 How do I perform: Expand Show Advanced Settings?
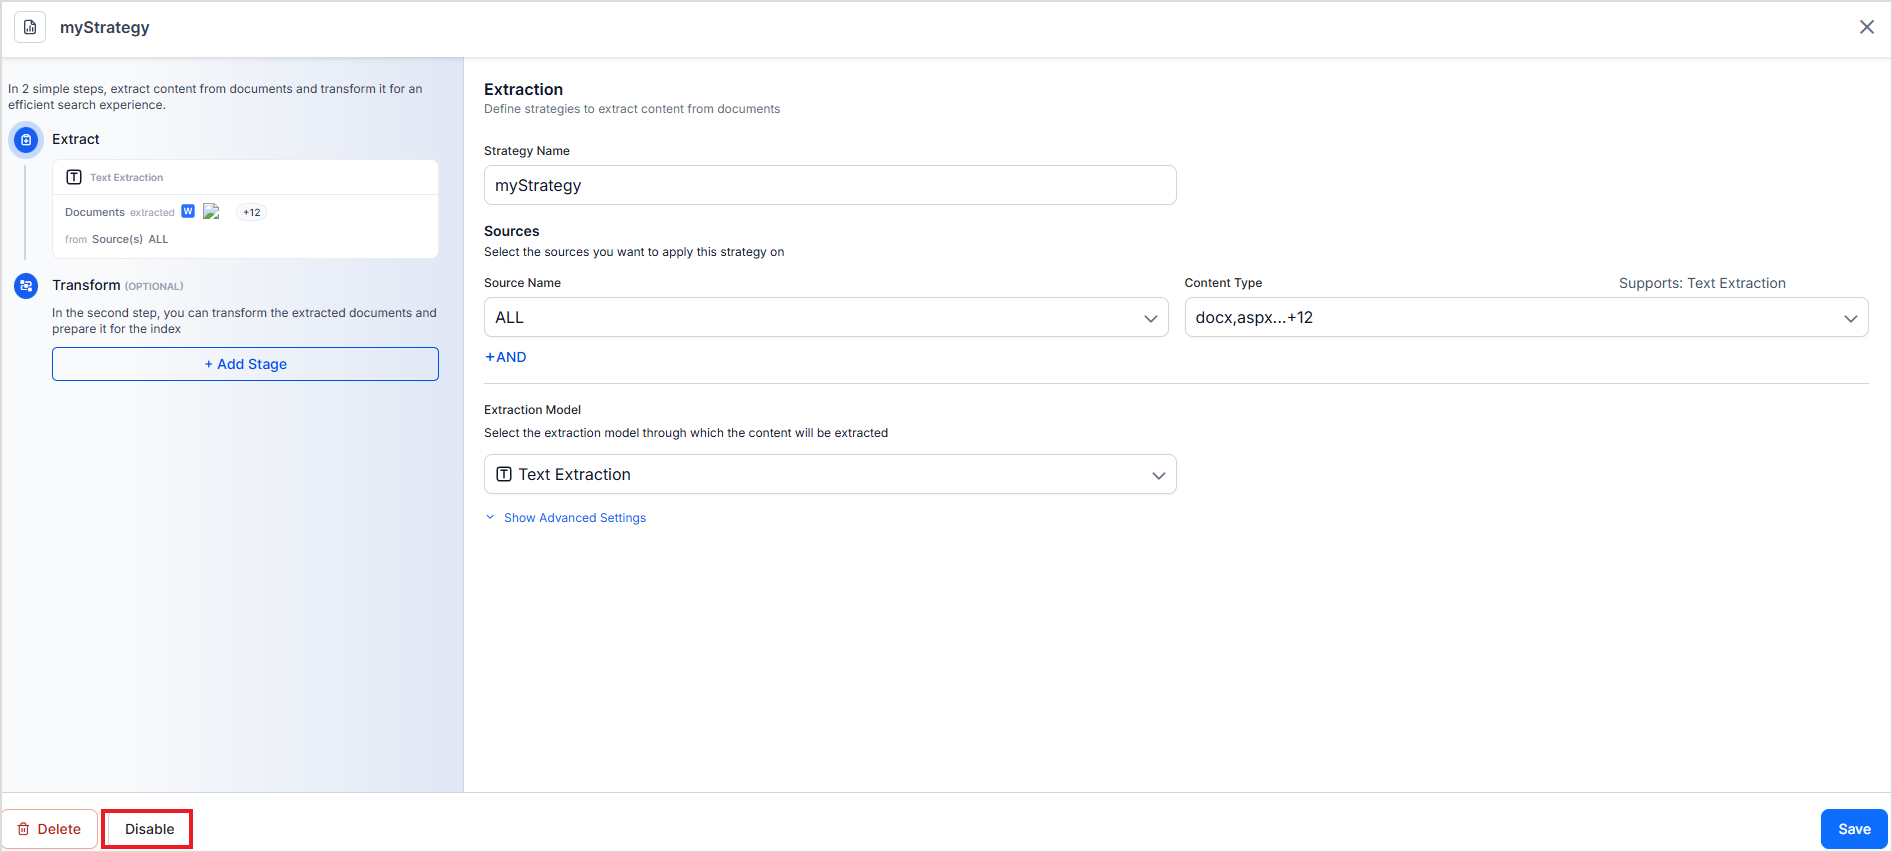[574, 518]
